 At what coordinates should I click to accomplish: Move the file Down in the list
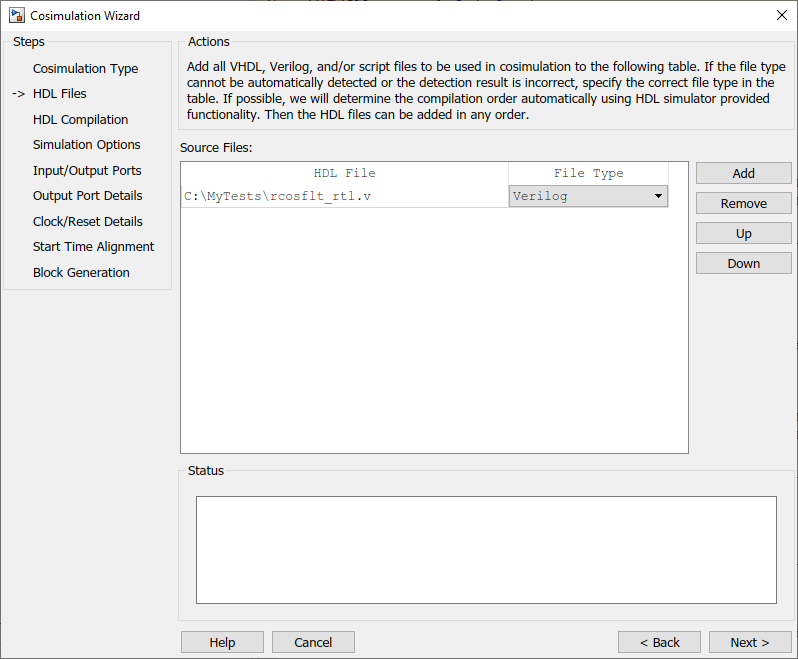click(x=743, y=263)
